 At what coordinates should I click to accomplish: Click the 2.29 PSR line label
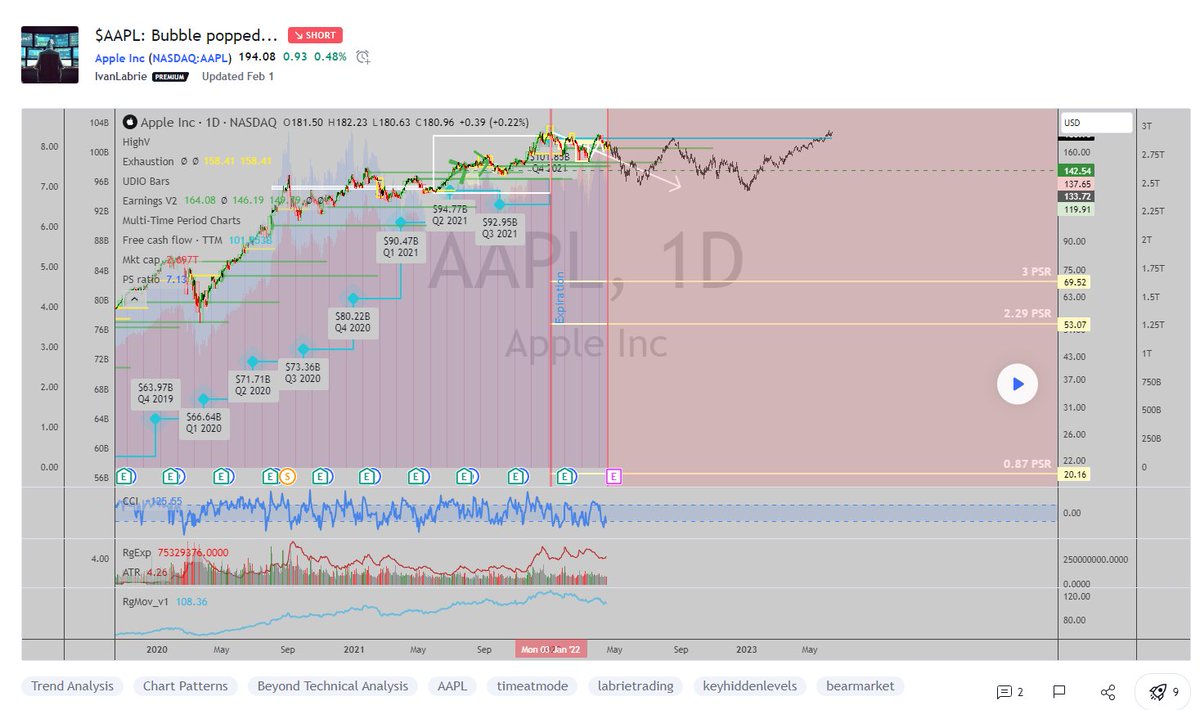click(x=1028, y=314)
